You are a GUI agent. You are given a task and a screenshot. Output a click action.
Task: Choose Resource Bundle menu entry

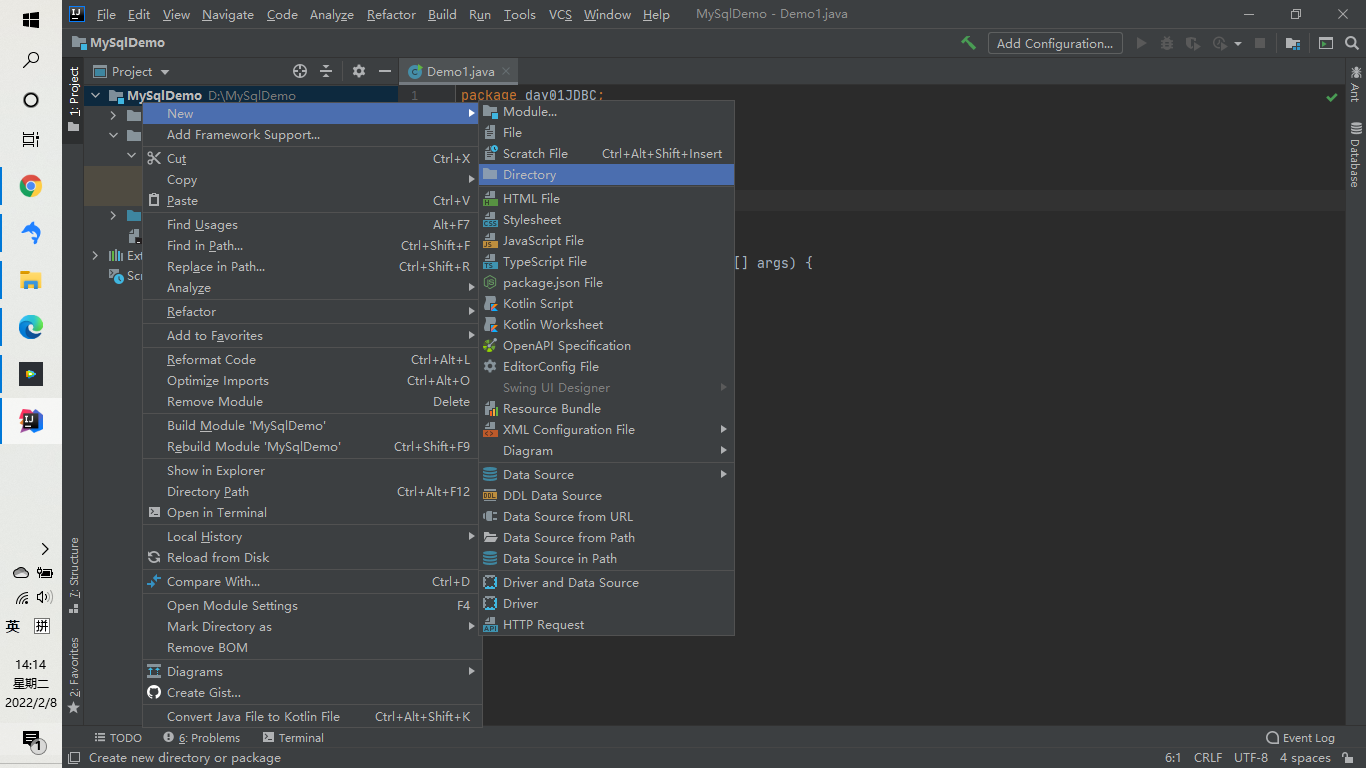point(606,409)
